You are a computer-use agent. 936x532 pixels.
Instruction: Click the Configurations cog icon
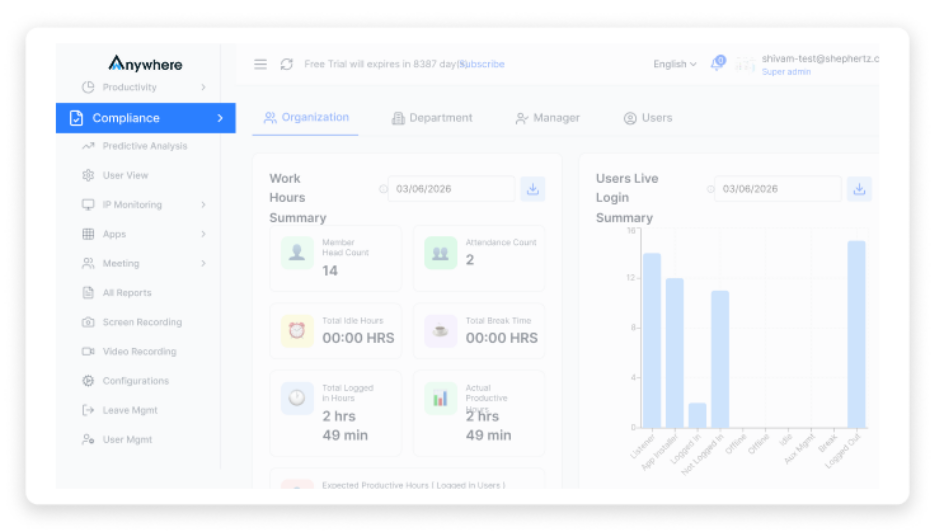pyautogui.click(x=88, y=380)
